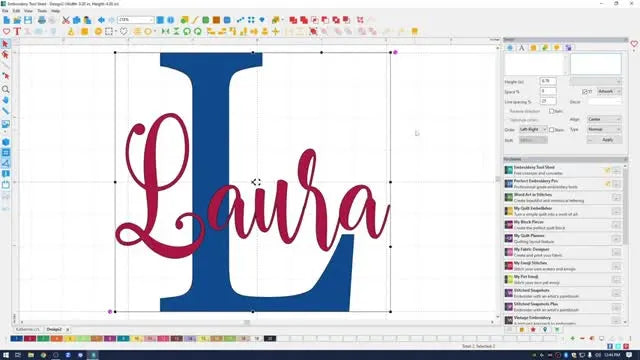The height and width of the screenshot is (360, 640).
Task: Open the Windows Start menu
Action: (x=6, y=355)
